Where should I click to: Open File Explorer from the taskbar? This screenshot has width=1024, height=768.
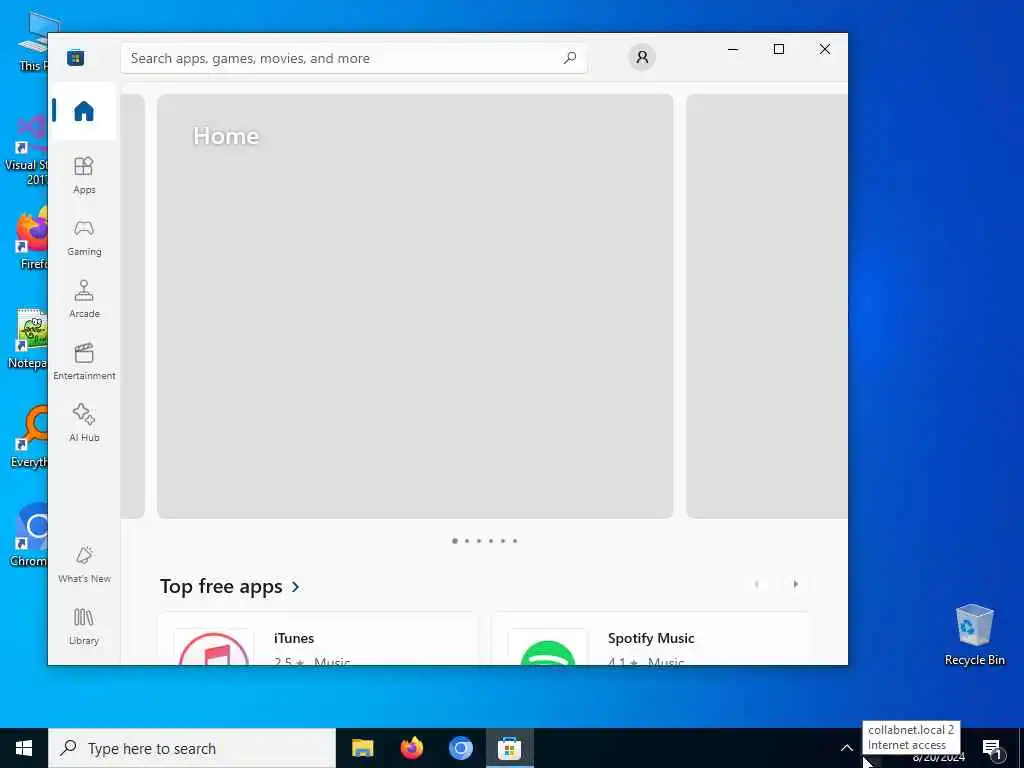click(x=362, y=748)
